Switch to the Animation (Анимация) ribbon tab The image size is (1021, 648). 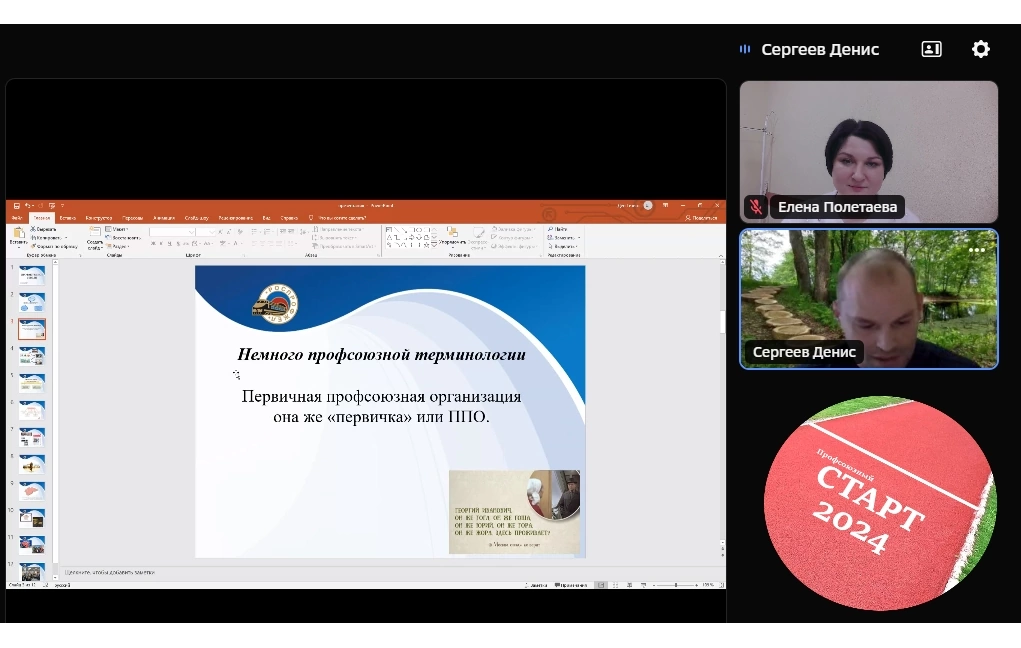pyautogui.click(x=164, y=218)
